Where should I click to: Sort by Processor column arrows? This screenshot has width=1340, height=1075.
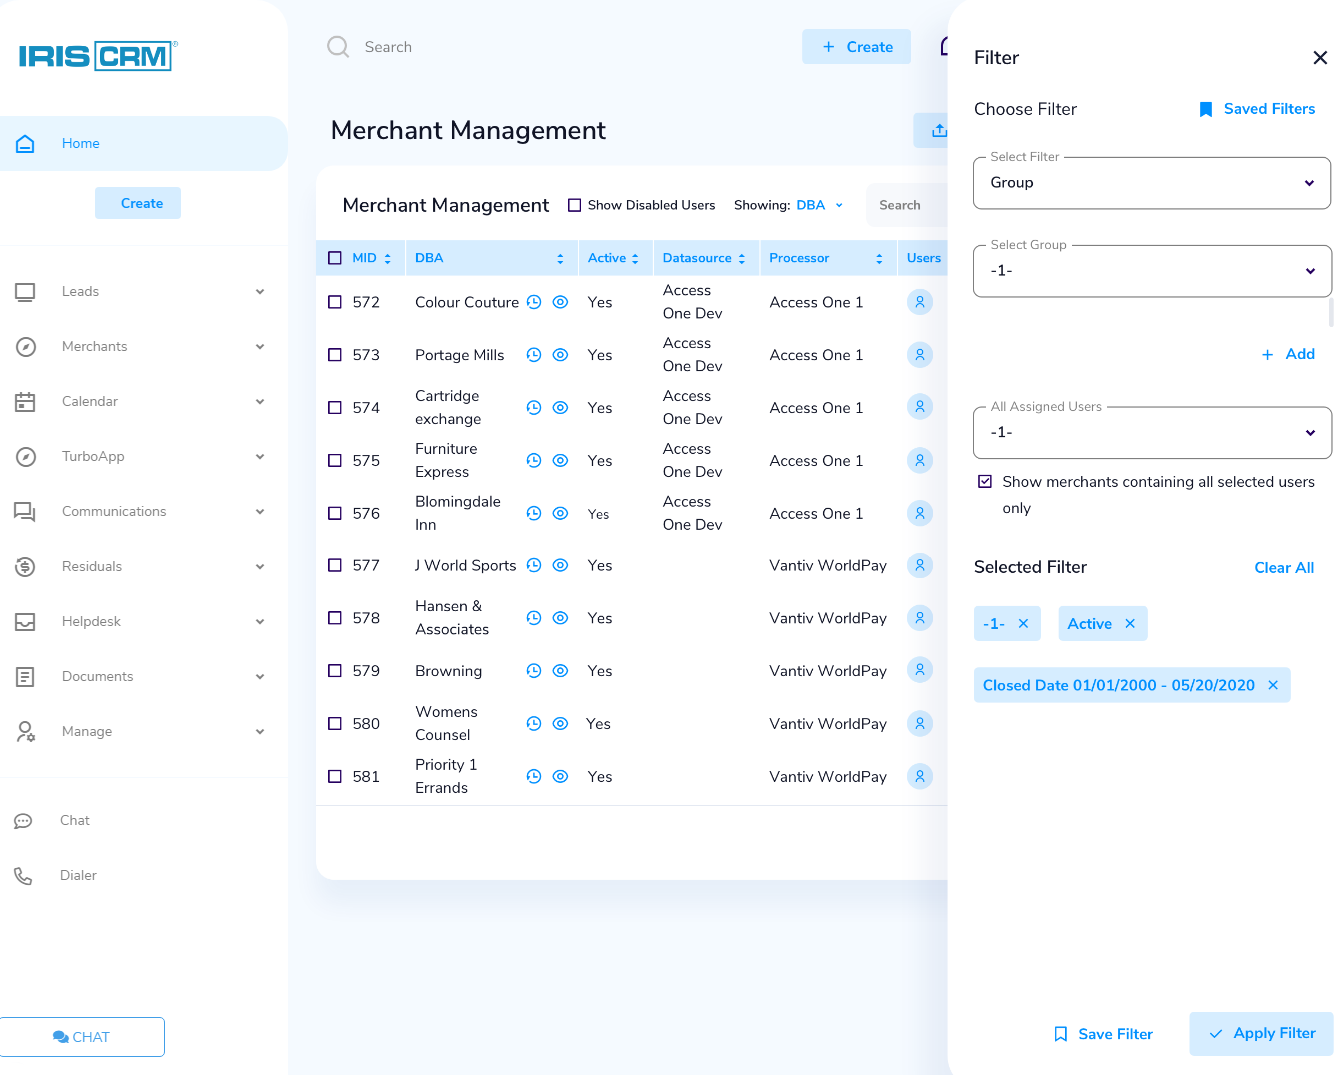pos(879,259)
